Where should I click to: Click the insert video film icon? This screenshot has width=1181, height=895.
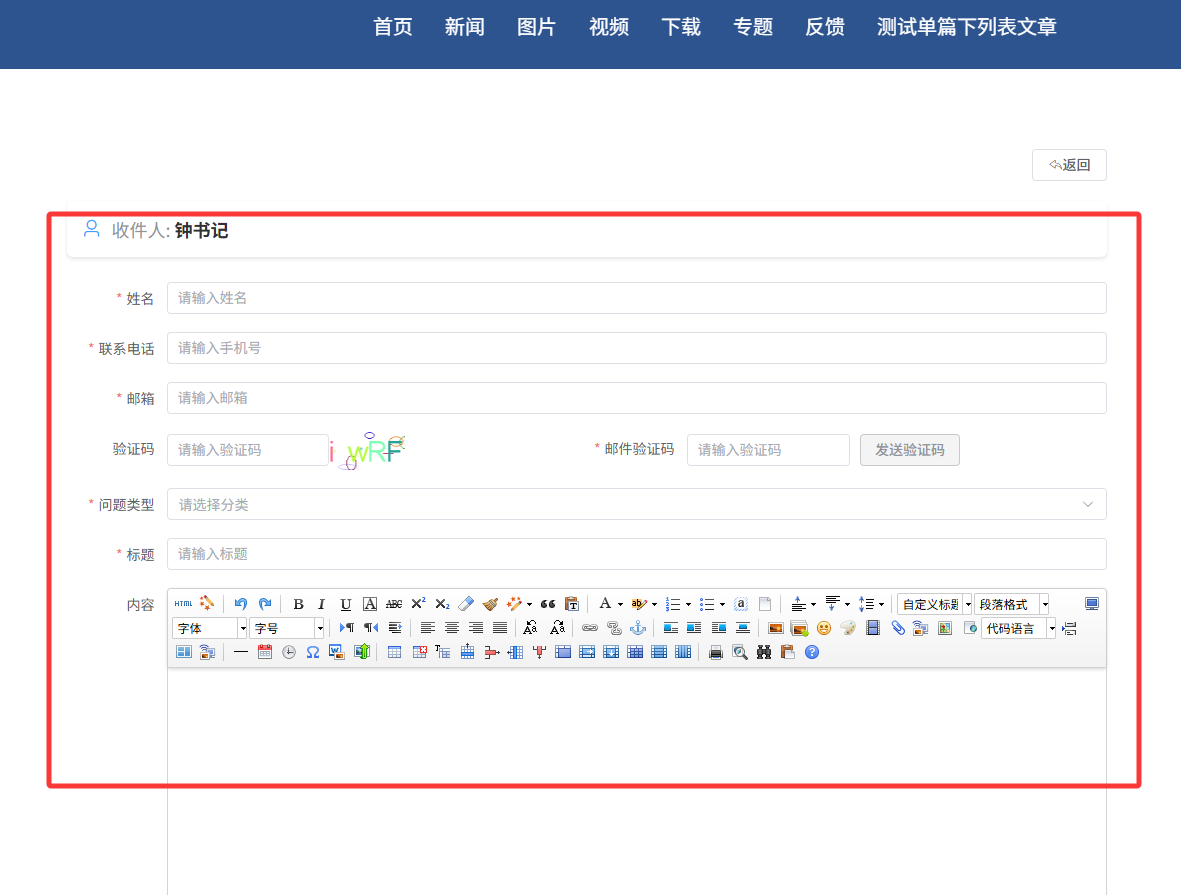point(873,628)
